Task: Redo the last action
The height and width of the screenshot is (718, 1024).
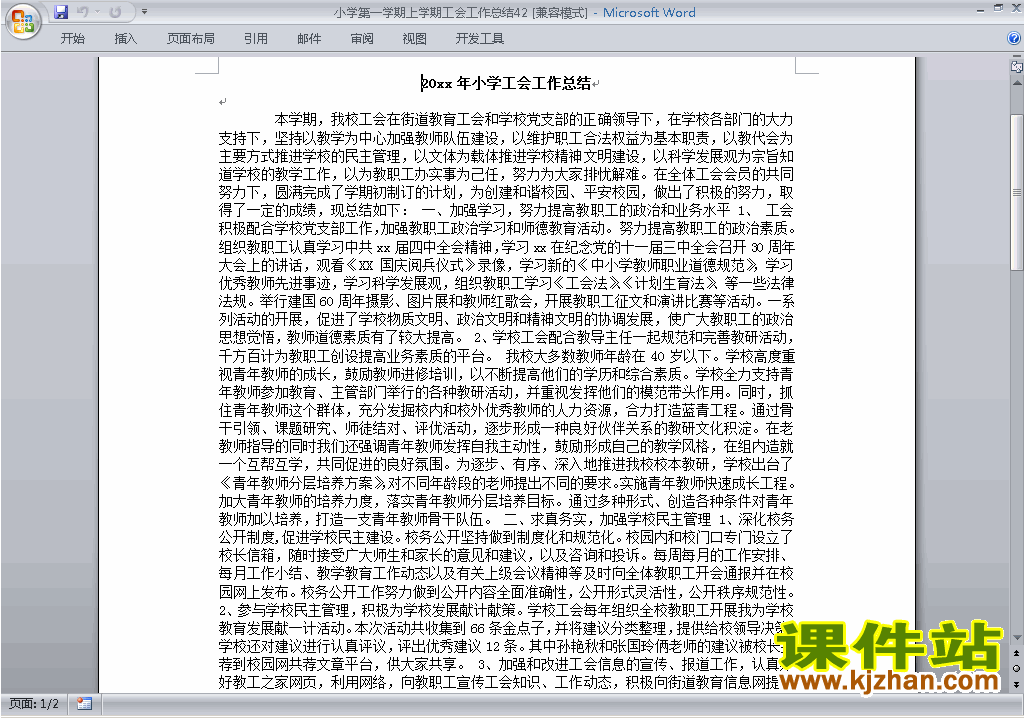Action: (116, 12)
